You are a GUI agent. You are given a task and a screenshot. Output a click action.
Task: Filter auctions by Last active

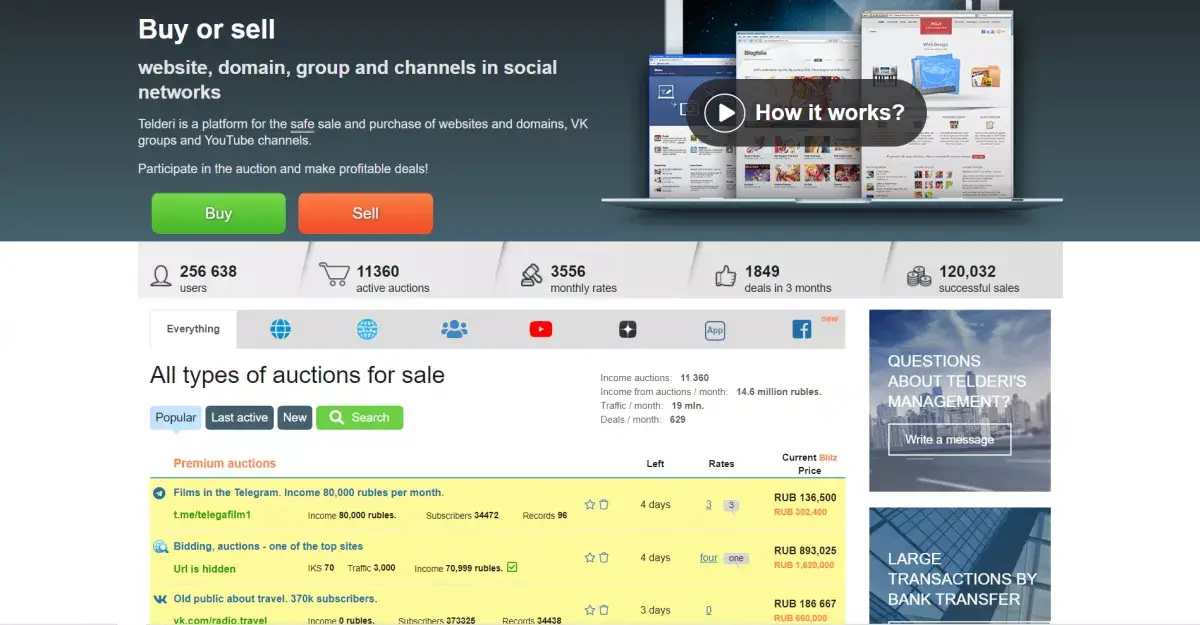(x=239, y=417)
